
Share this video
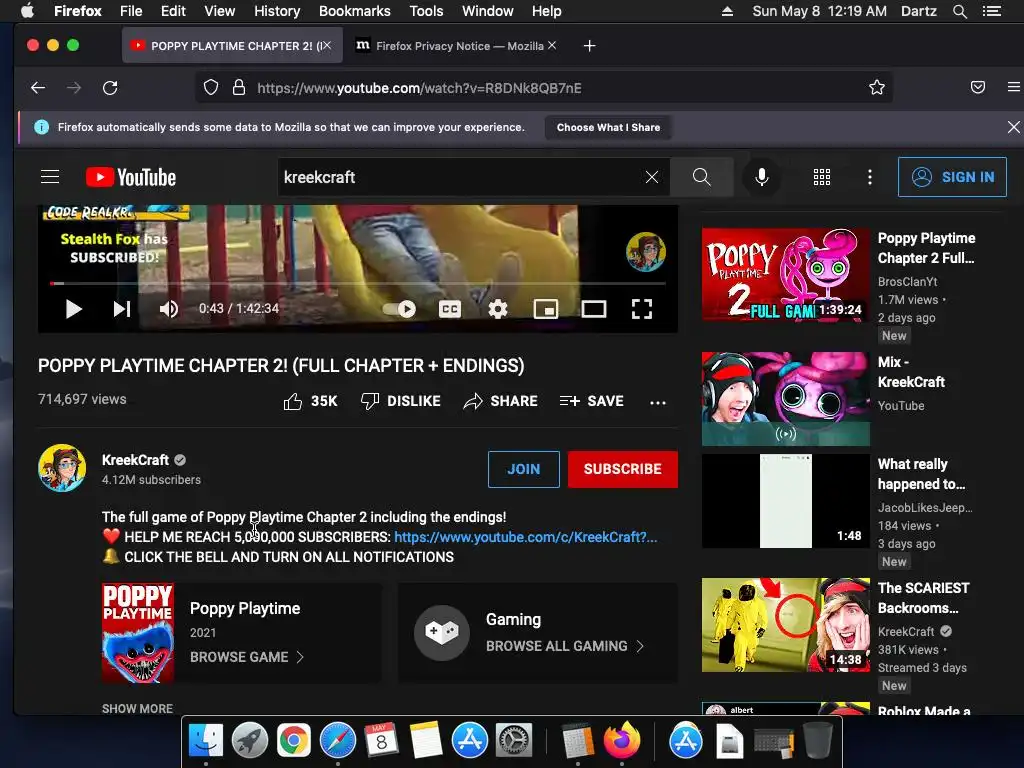[x=500, y=401]
